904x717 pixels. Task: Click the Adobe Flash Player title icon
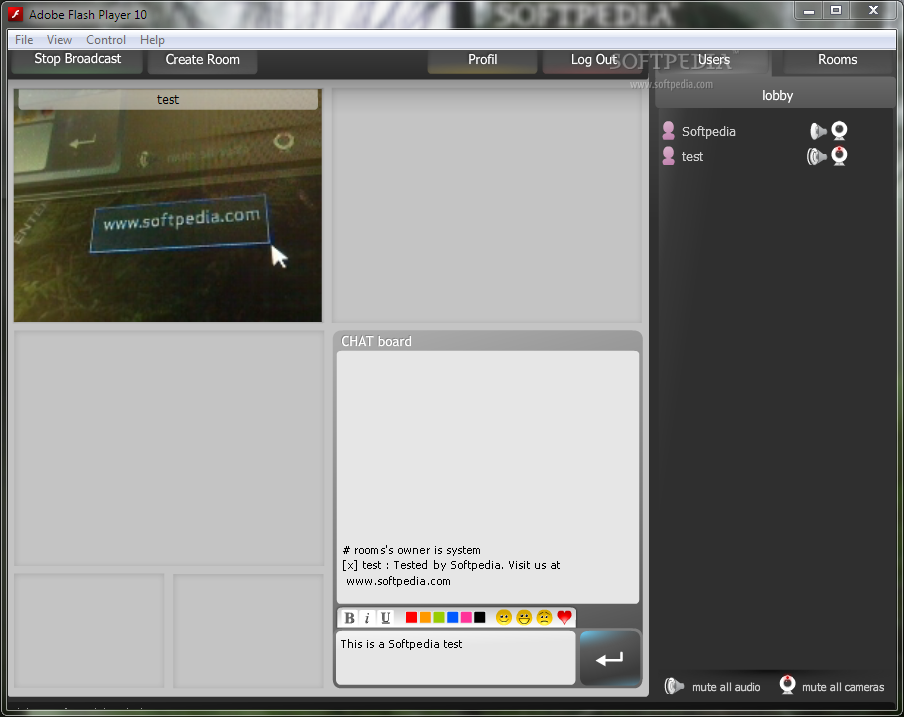[16, 14]
